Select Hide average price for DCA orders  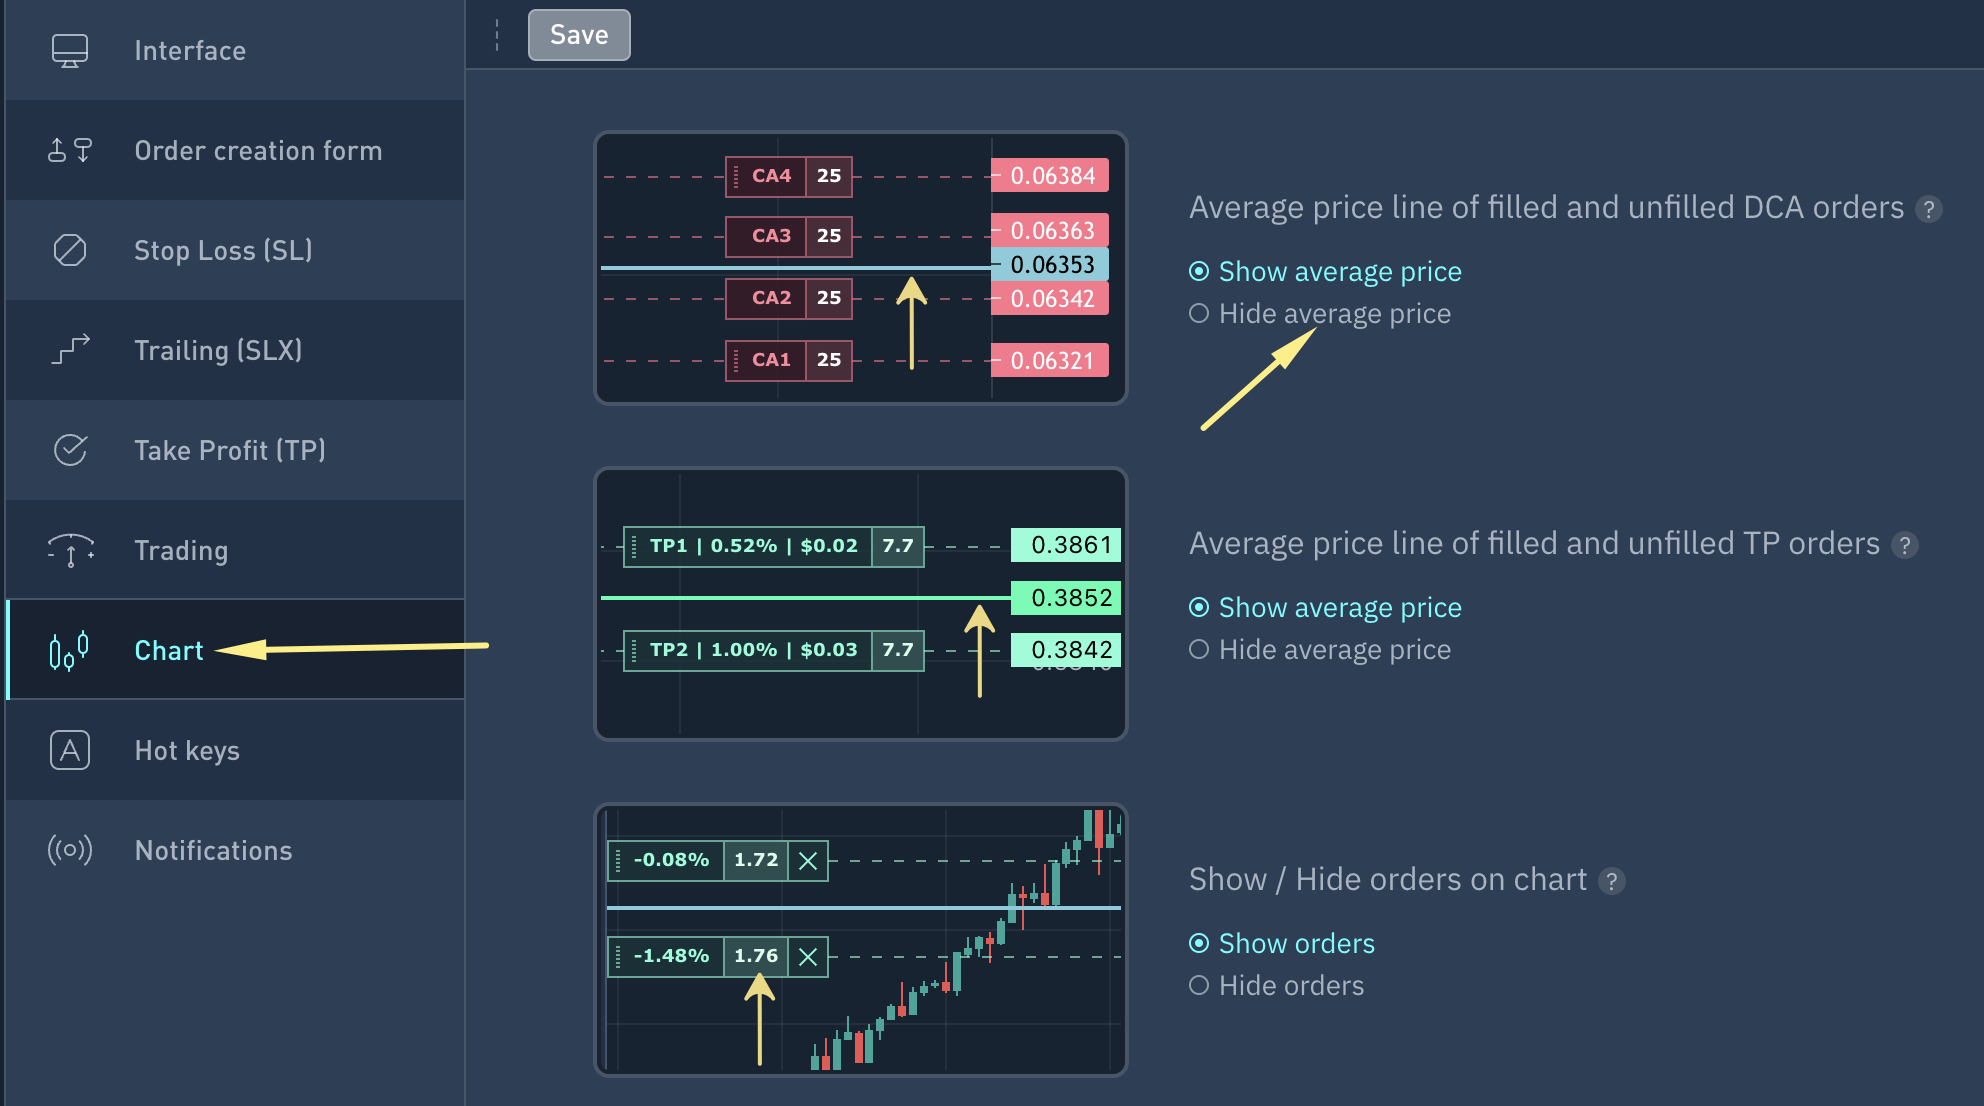tap(1199, 314)
